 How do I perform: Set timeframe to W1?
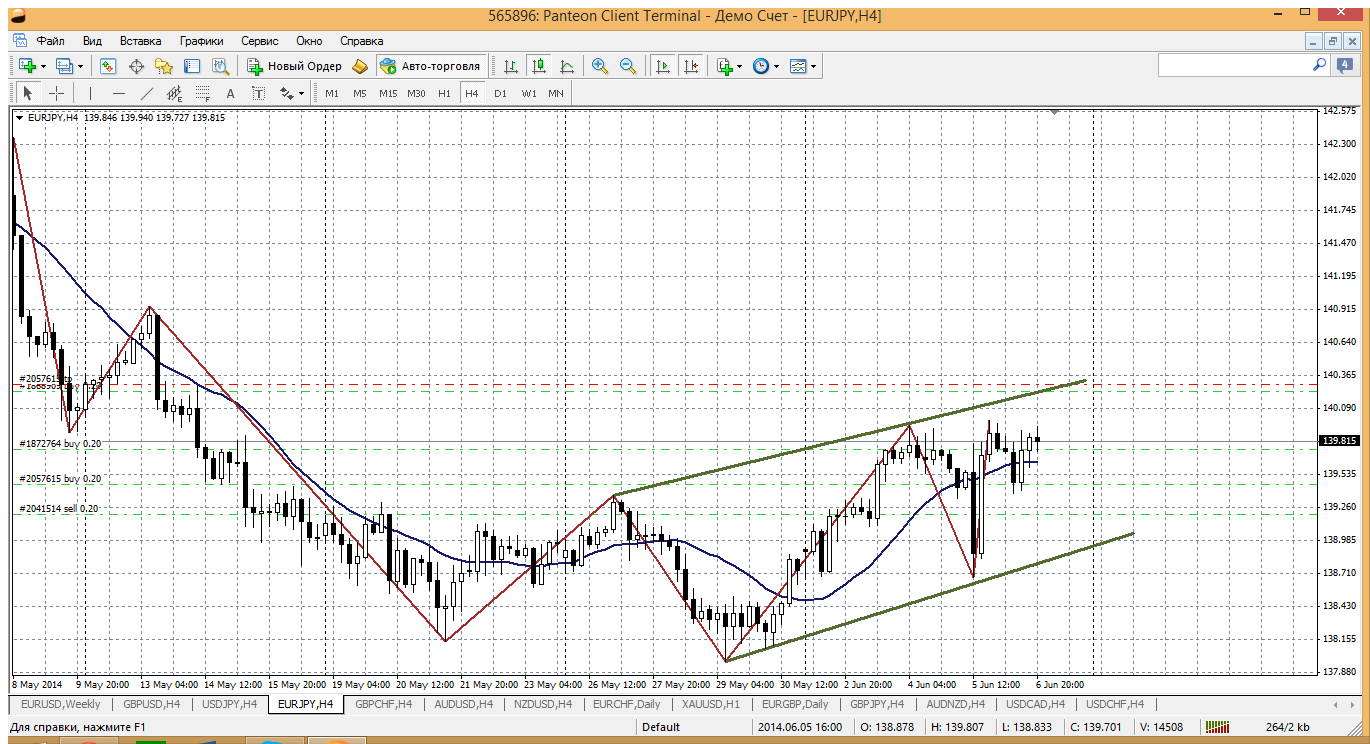pos(528,93)
